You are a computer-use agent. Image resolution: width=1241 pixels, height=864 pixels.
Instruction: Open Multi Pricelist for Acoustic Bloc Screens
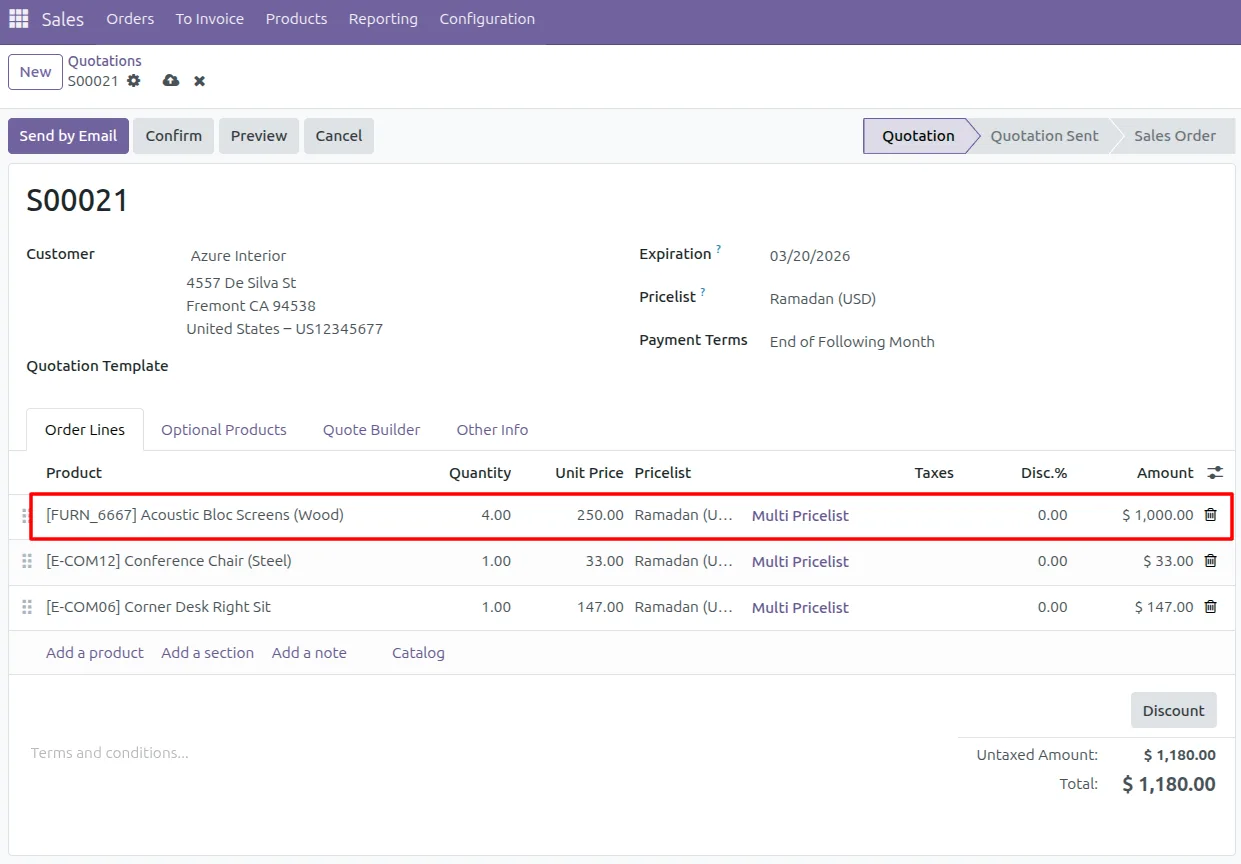[800, 516]
